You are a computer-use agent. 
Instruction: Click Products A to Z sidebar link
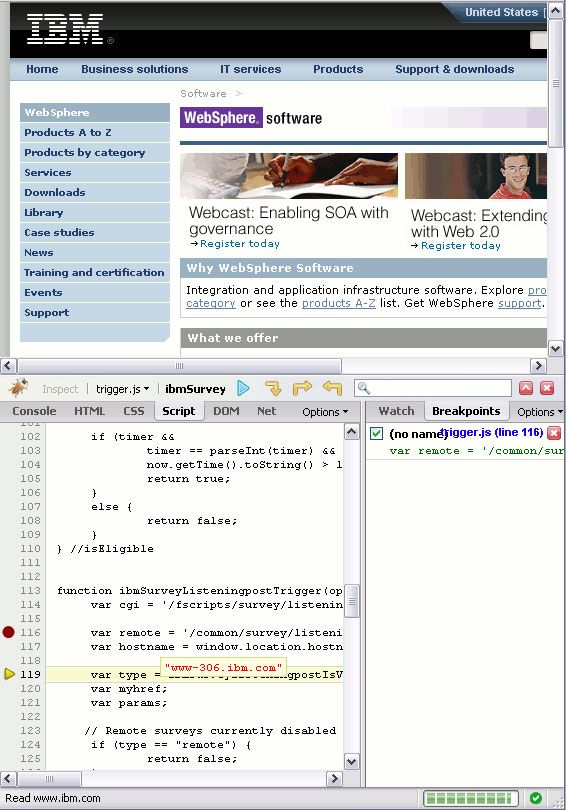pyautogui.click(x=95, y=133)
